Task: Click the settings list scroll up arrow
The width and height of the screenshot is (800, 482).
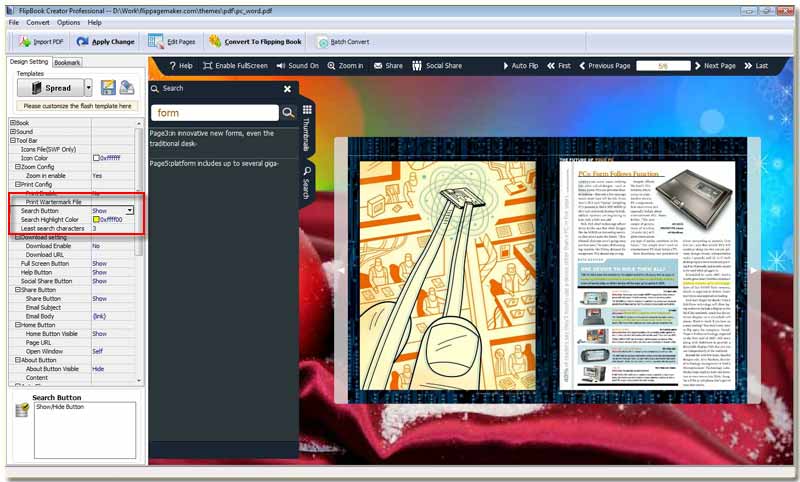Action: 139,123
